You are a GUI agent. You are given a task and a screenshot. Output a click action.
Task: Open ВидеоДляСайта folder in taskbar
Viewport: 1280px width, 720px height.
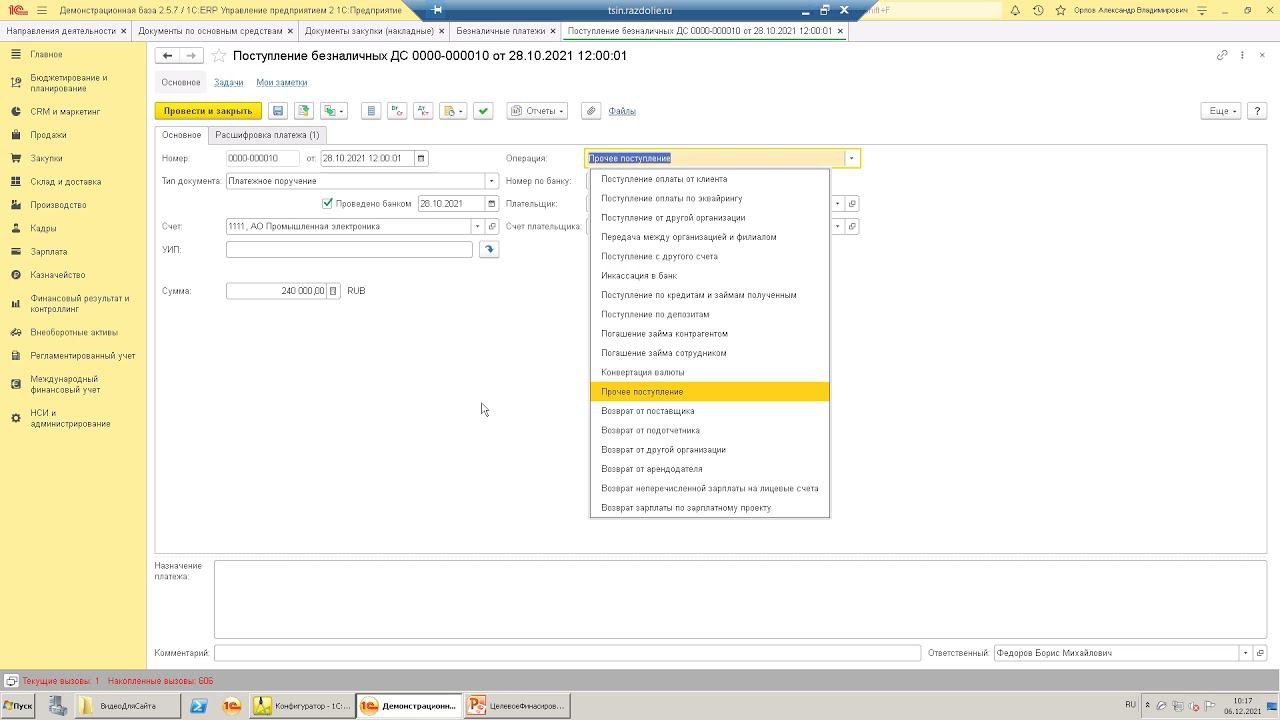click(129, 706)
